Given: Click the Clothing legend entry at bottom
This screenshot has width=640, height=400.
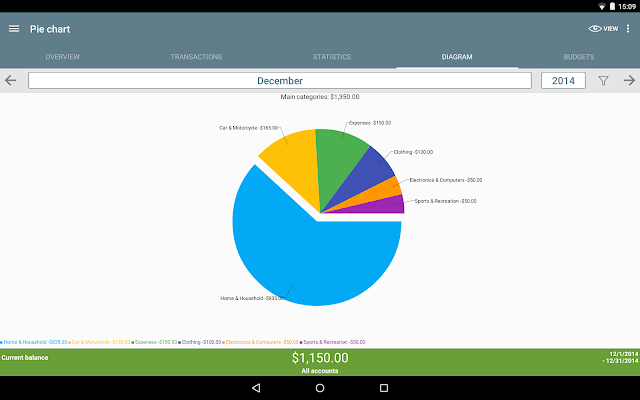Looking at the screenshot, I should coord(200,342).
